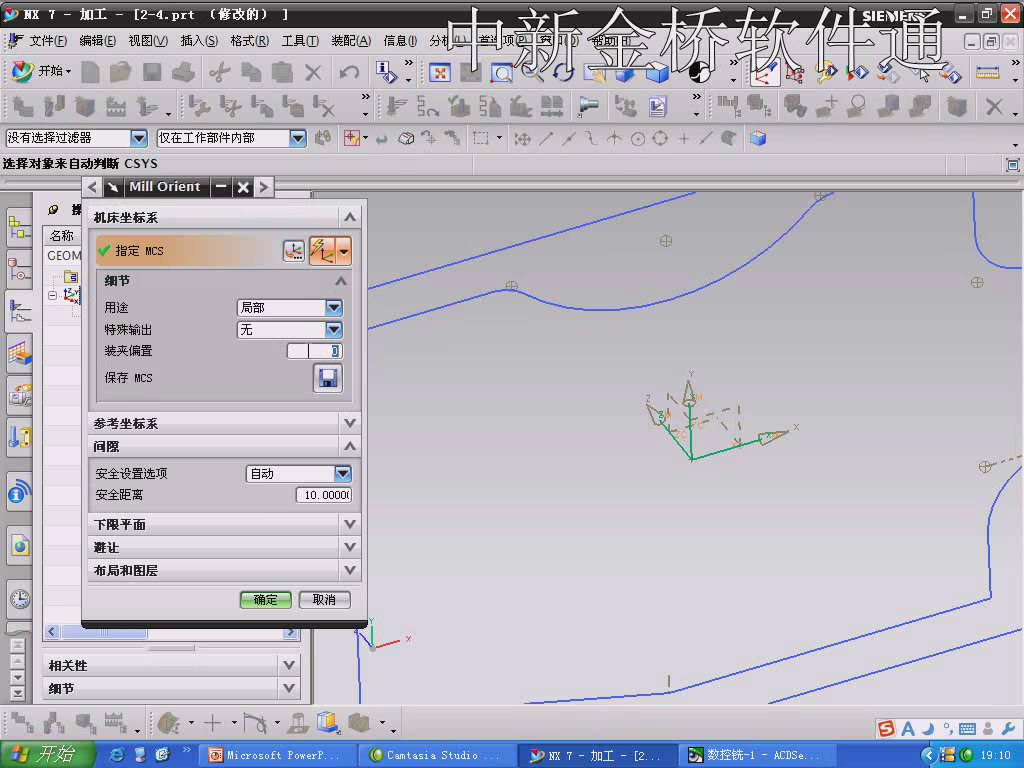Image resolution: width=1024 pixels, height=768 pixels.
Task: Click the Undo arrow icon
Action: coord(349,72)
